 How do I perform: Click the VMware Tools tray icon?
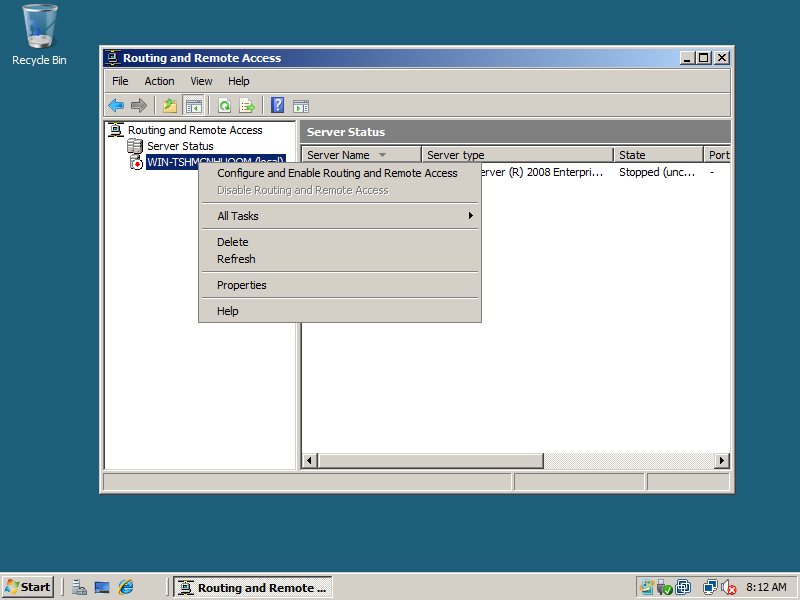(x=683, y=587)
